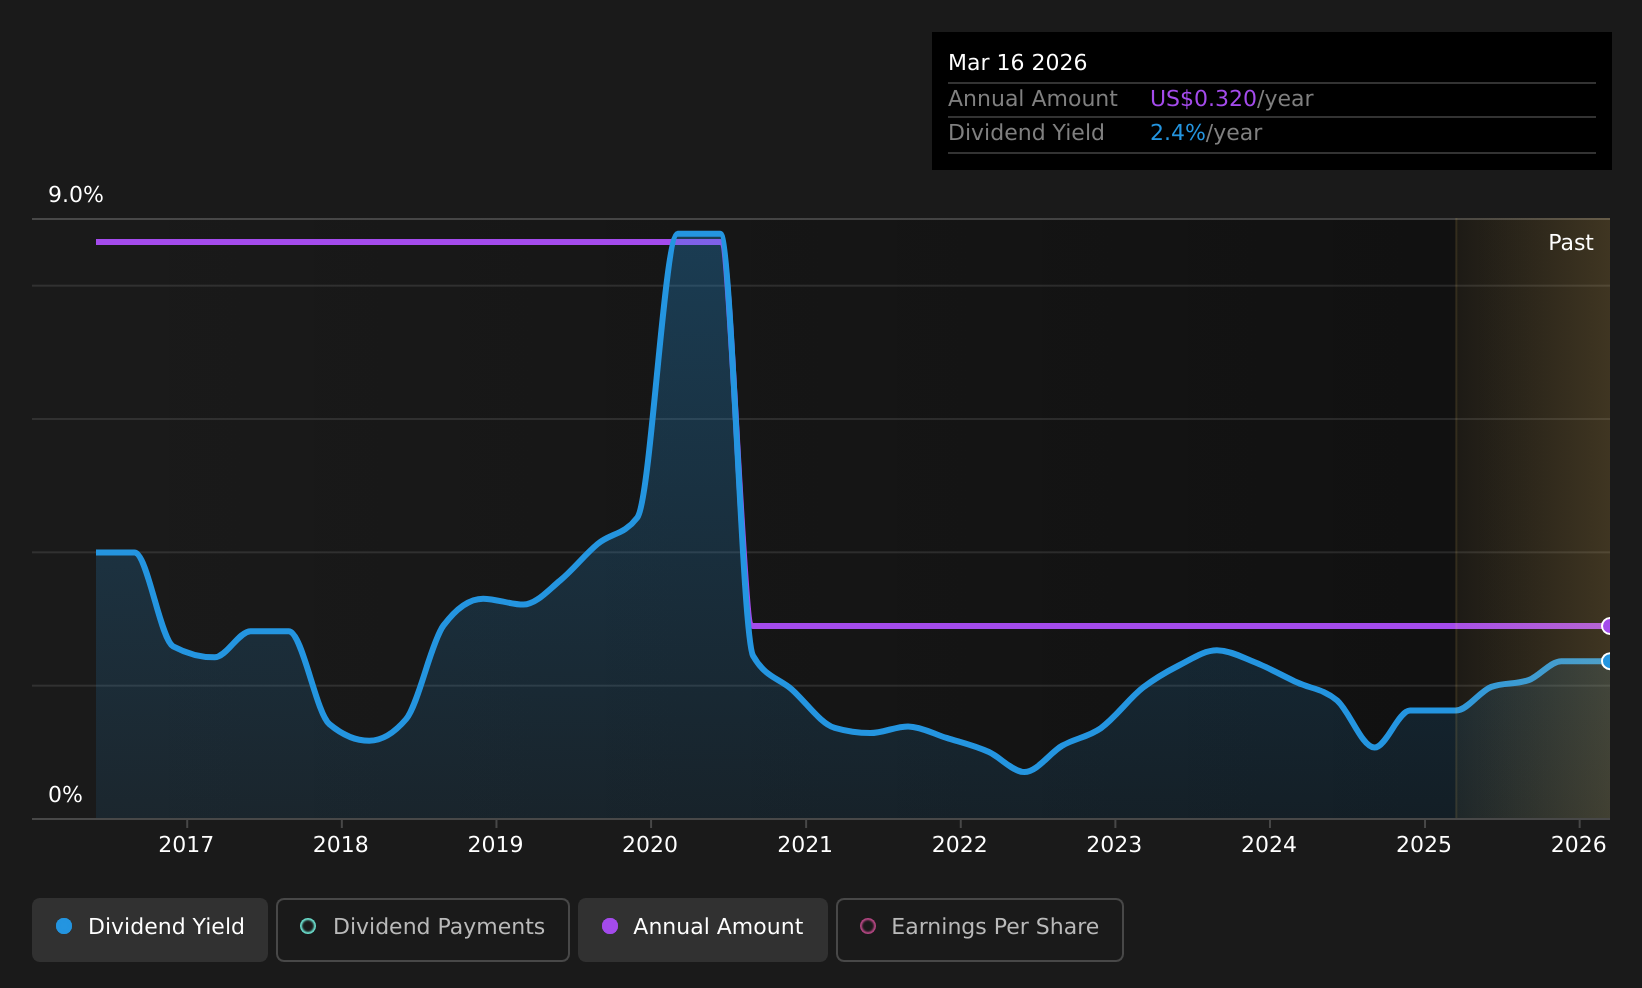
Task: Click the 2.4%/year tooltip value
Action: (x=1206, y=133)
